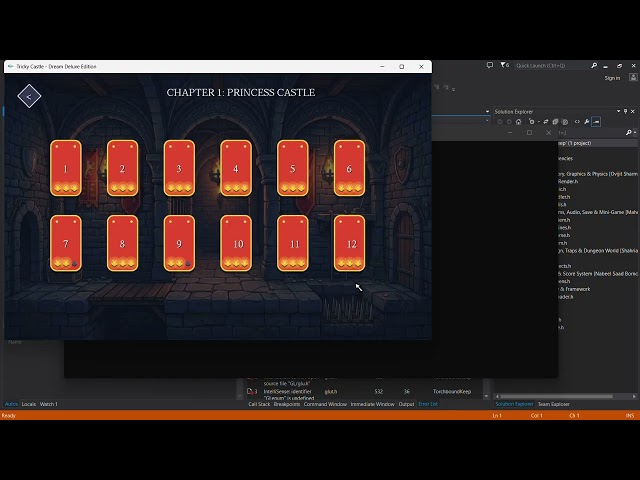Open Properties wrench icon in Solution Explorer

587,122
